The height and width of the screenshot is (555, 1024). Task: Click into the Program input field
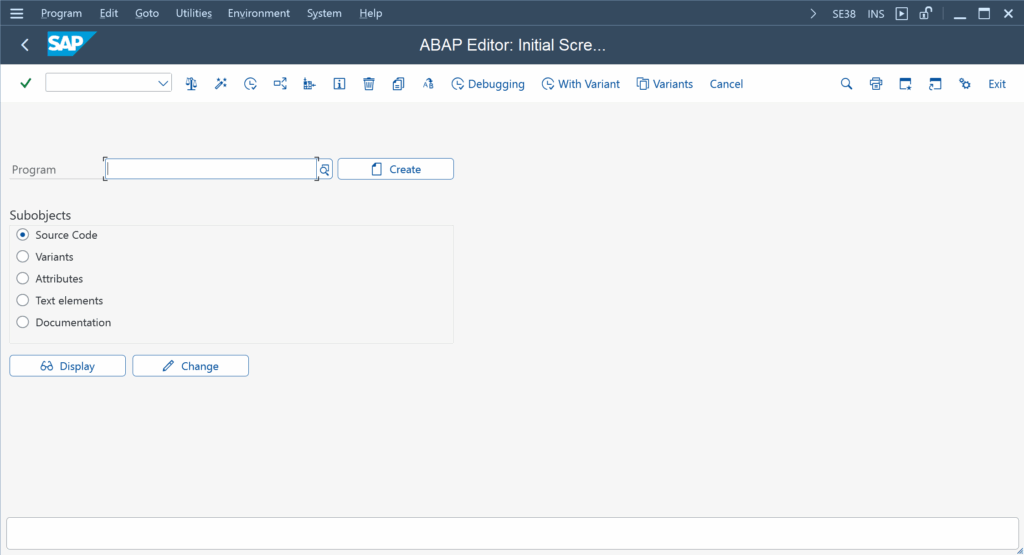tap(211, 169)
